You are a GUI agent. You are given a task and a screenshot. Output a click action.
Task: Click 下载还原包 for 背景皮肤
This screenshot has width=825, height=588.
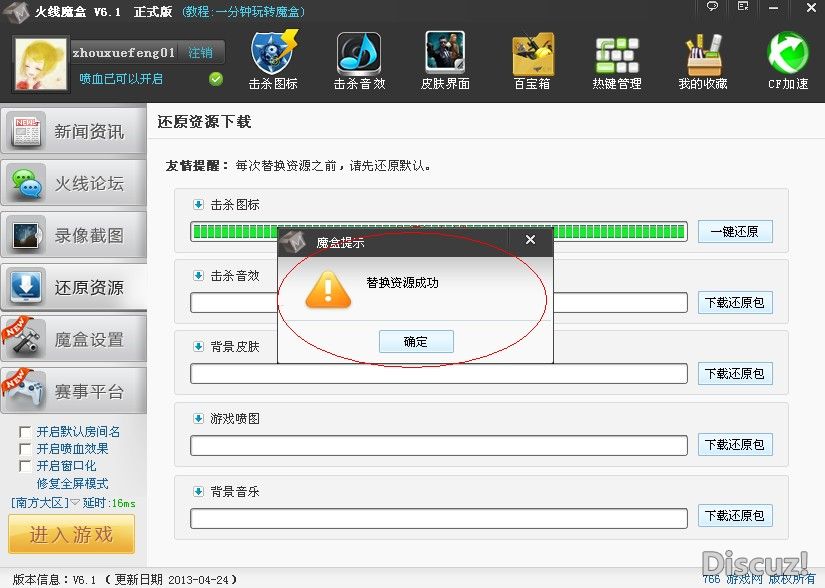735,373
